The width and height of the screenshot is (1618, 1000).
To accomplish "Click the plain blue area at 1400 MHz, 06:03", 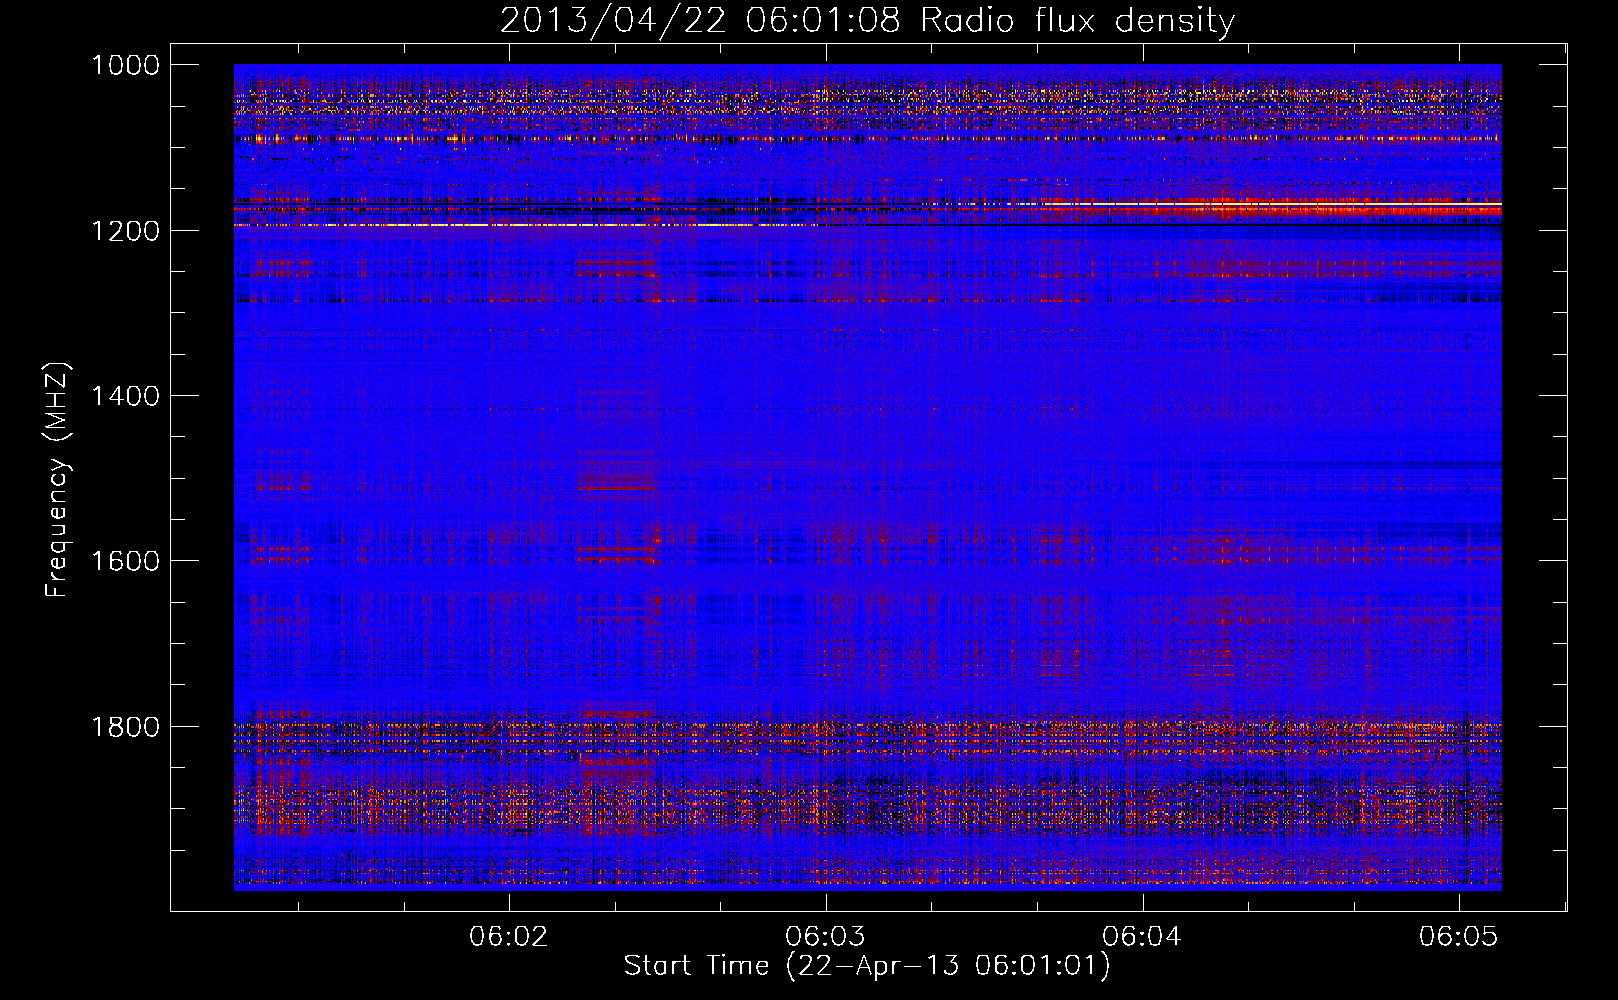I will pos(826,396).
